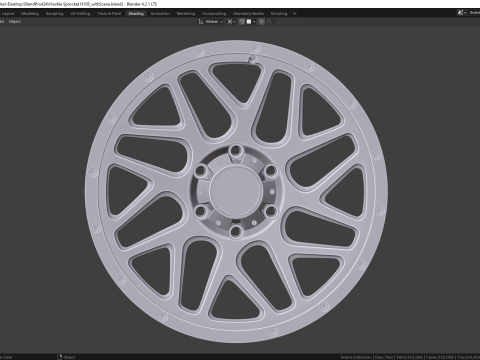
Task: Click the mouse icon in the status bar
Action: pyautogui.click(x=60, y=357)
